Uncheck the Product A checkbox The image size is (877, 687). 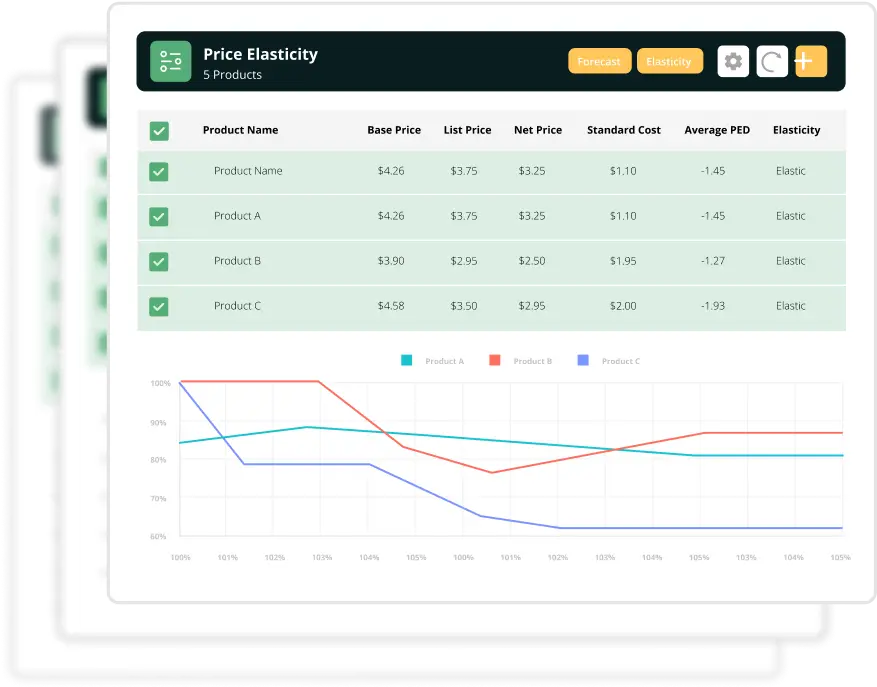tap(158, 216)
